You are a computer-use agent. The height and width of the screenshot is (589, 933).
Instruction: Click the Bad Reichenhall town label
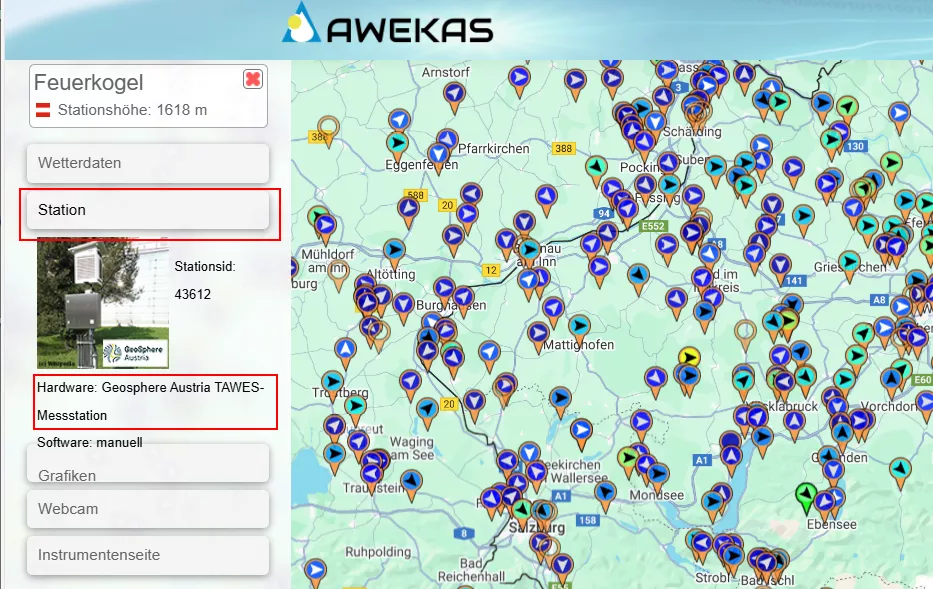tap(471, 569)
